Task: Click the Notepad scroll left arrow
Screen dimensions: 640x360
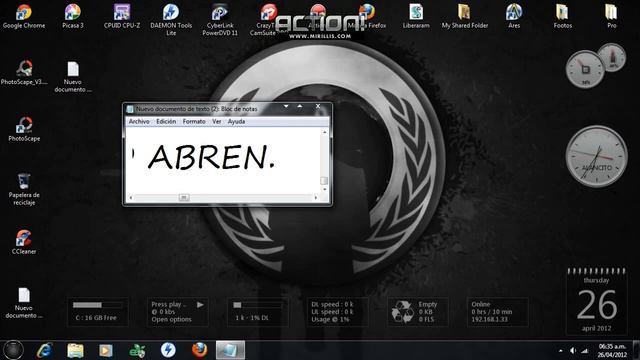Action: (x=131, y=198)
